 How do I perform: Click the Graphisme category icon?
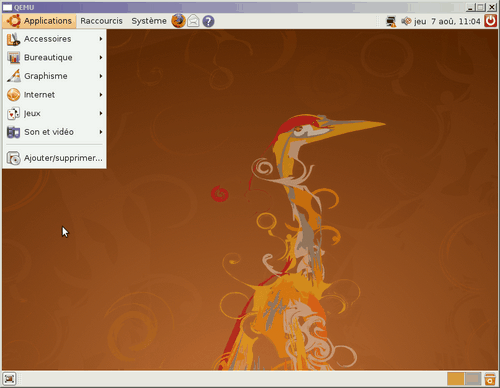click(13, 76)
